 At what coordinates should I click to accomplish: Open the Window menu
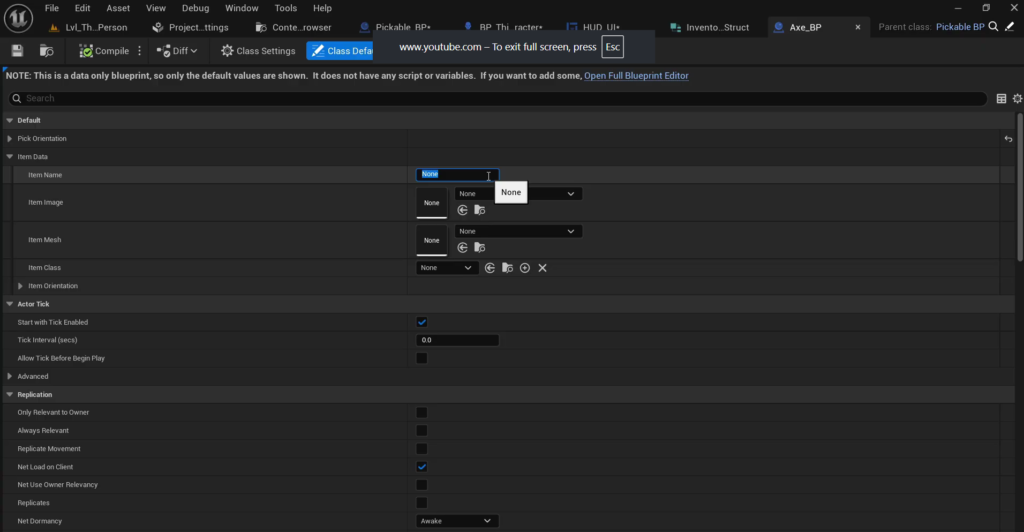click(242, 8)
